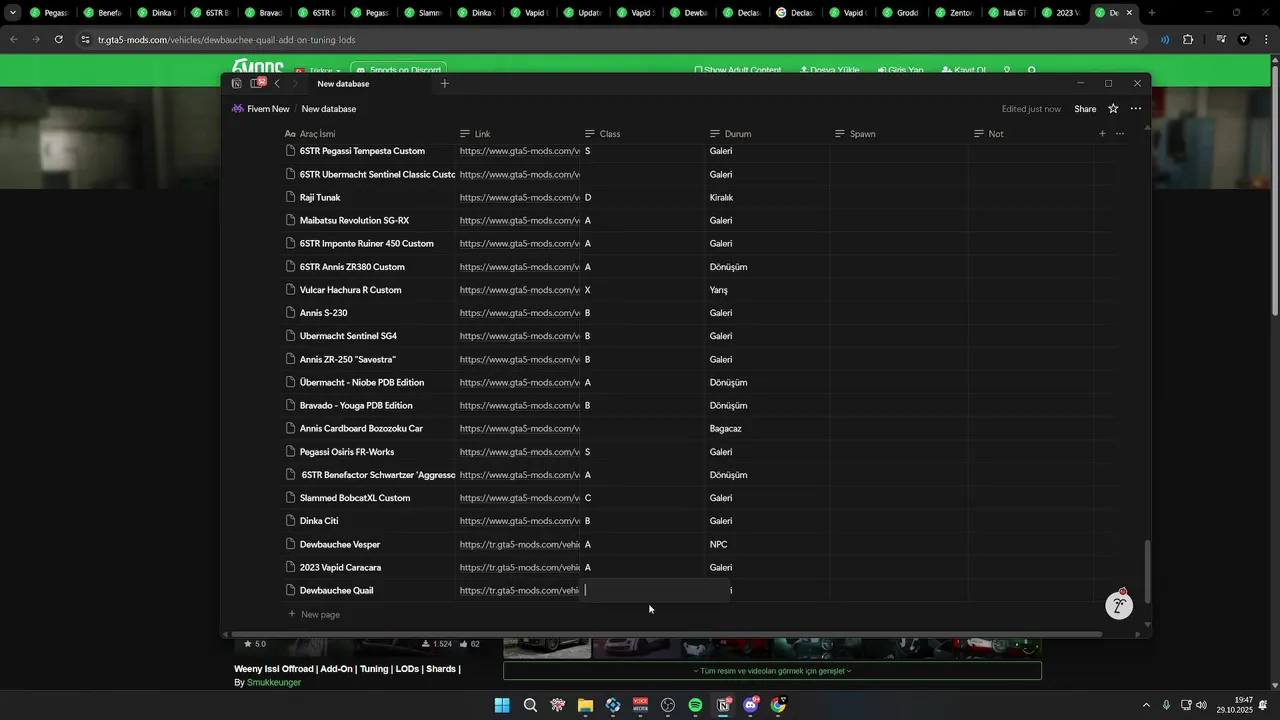Image resolution: width=1280 pixels, height=720 pixels.
Task: Click the Dewbauchee Vesper link cell
Action: point(518,545)
